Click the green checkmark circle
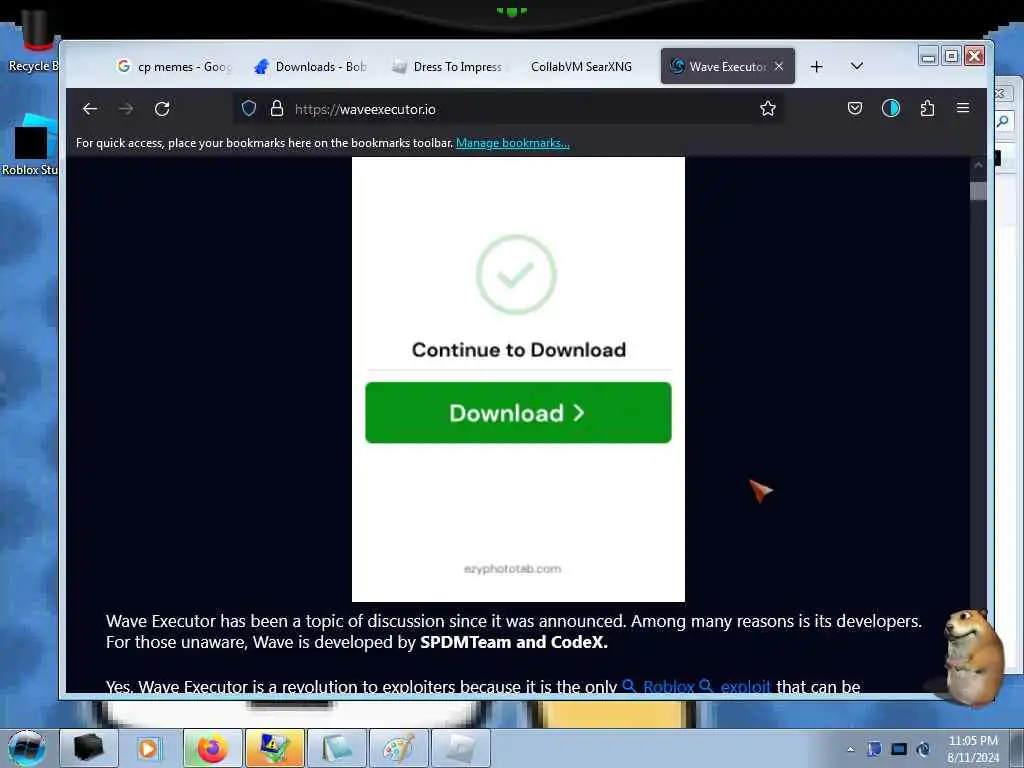 (x=516, y=274)
